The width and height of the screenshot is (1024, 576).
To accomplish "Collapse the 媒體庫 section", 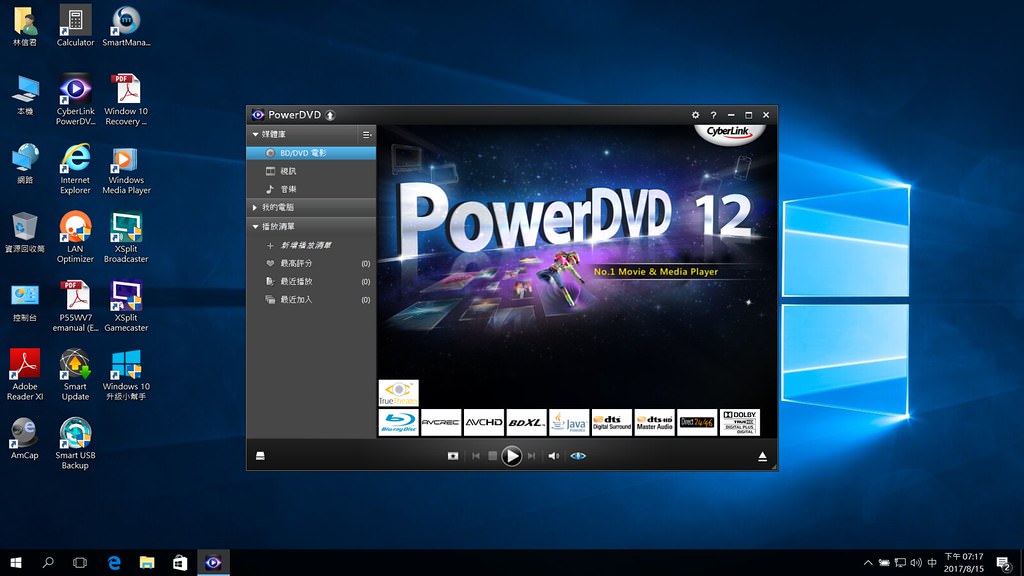I will [255, 135].
